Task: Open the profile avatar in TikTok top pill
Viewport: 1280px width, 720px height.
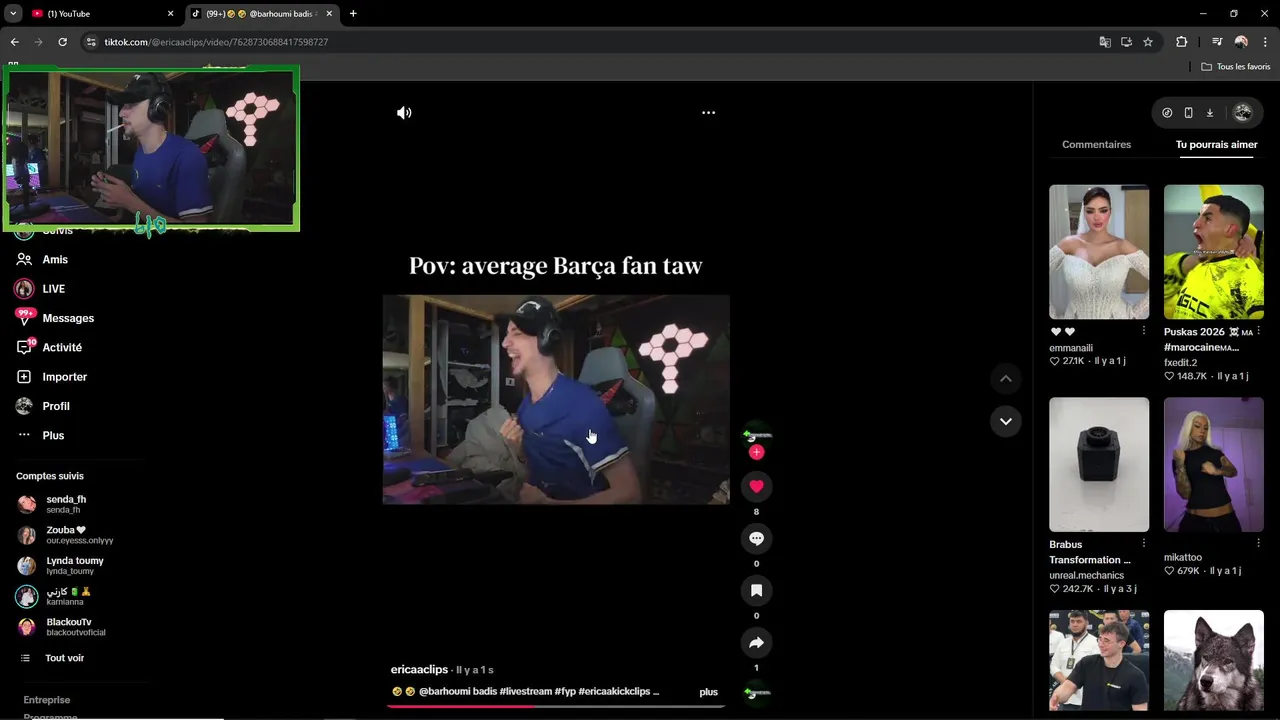Action: [x=1243, y=113]
